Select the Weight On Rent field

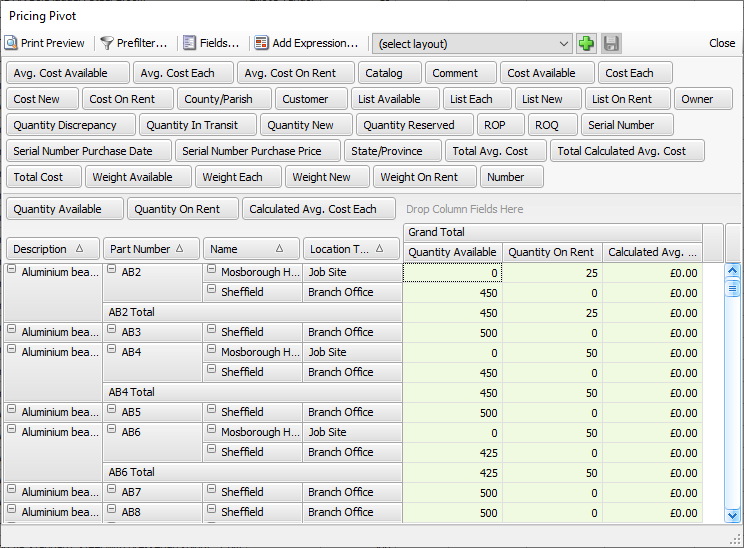pos(425,177)
